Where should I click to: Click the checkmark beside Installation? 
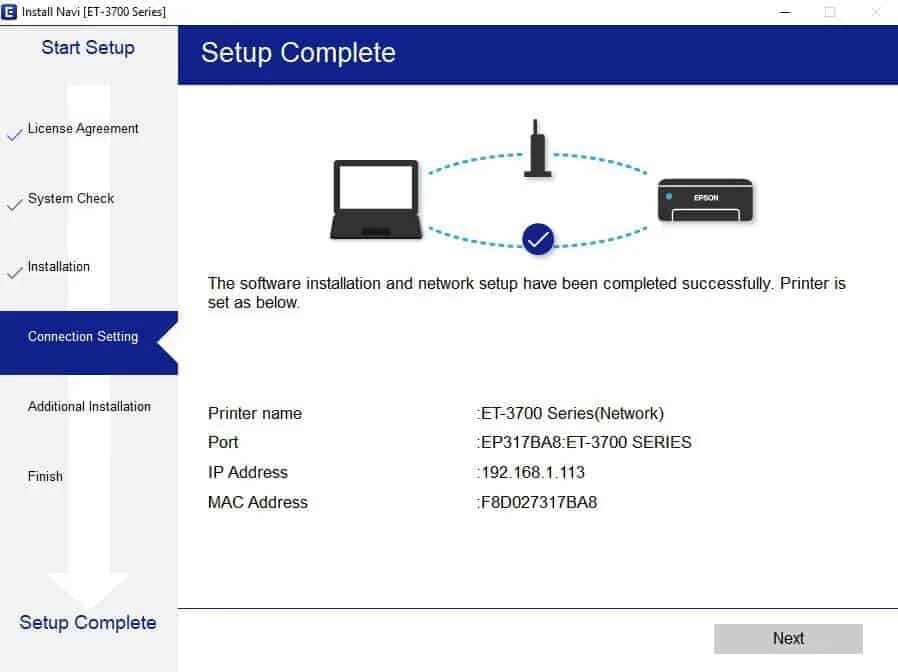[14, 273]
